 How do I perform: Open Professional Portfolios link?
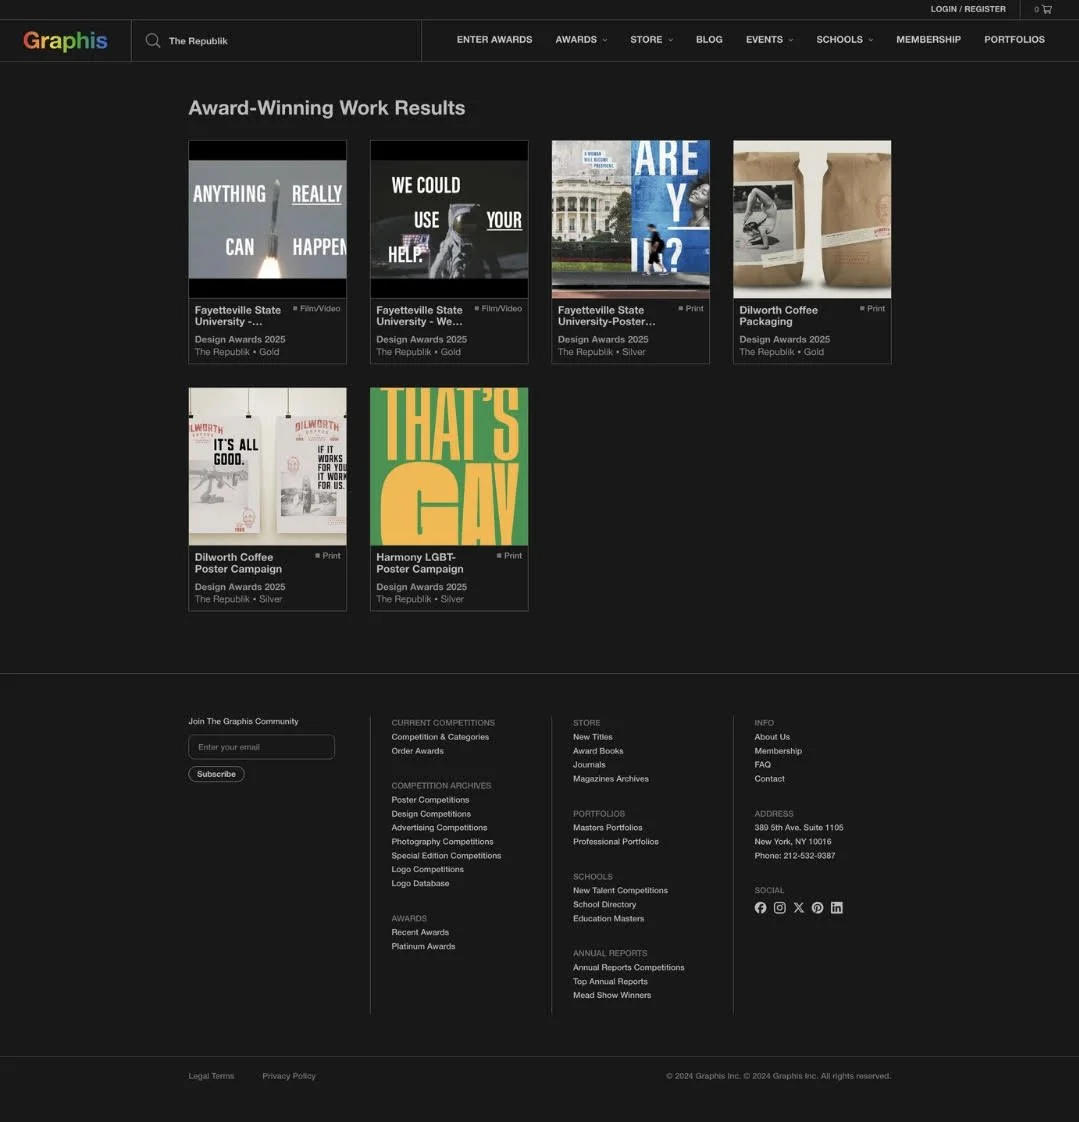(x=615, y=842)
